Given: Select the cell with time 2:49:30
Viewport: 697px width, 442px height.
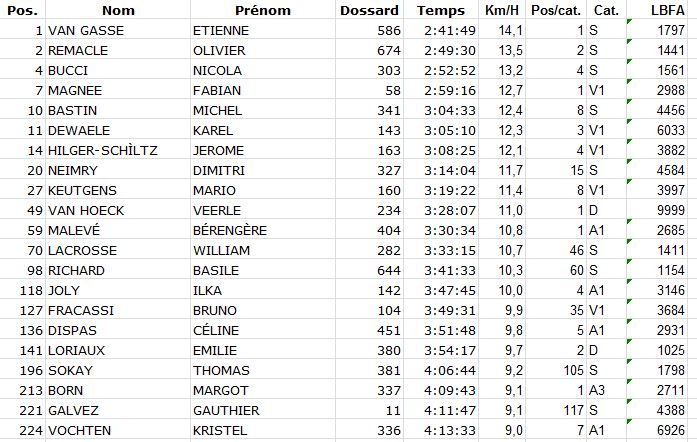Looking at the screenshot, I should 441,50.
